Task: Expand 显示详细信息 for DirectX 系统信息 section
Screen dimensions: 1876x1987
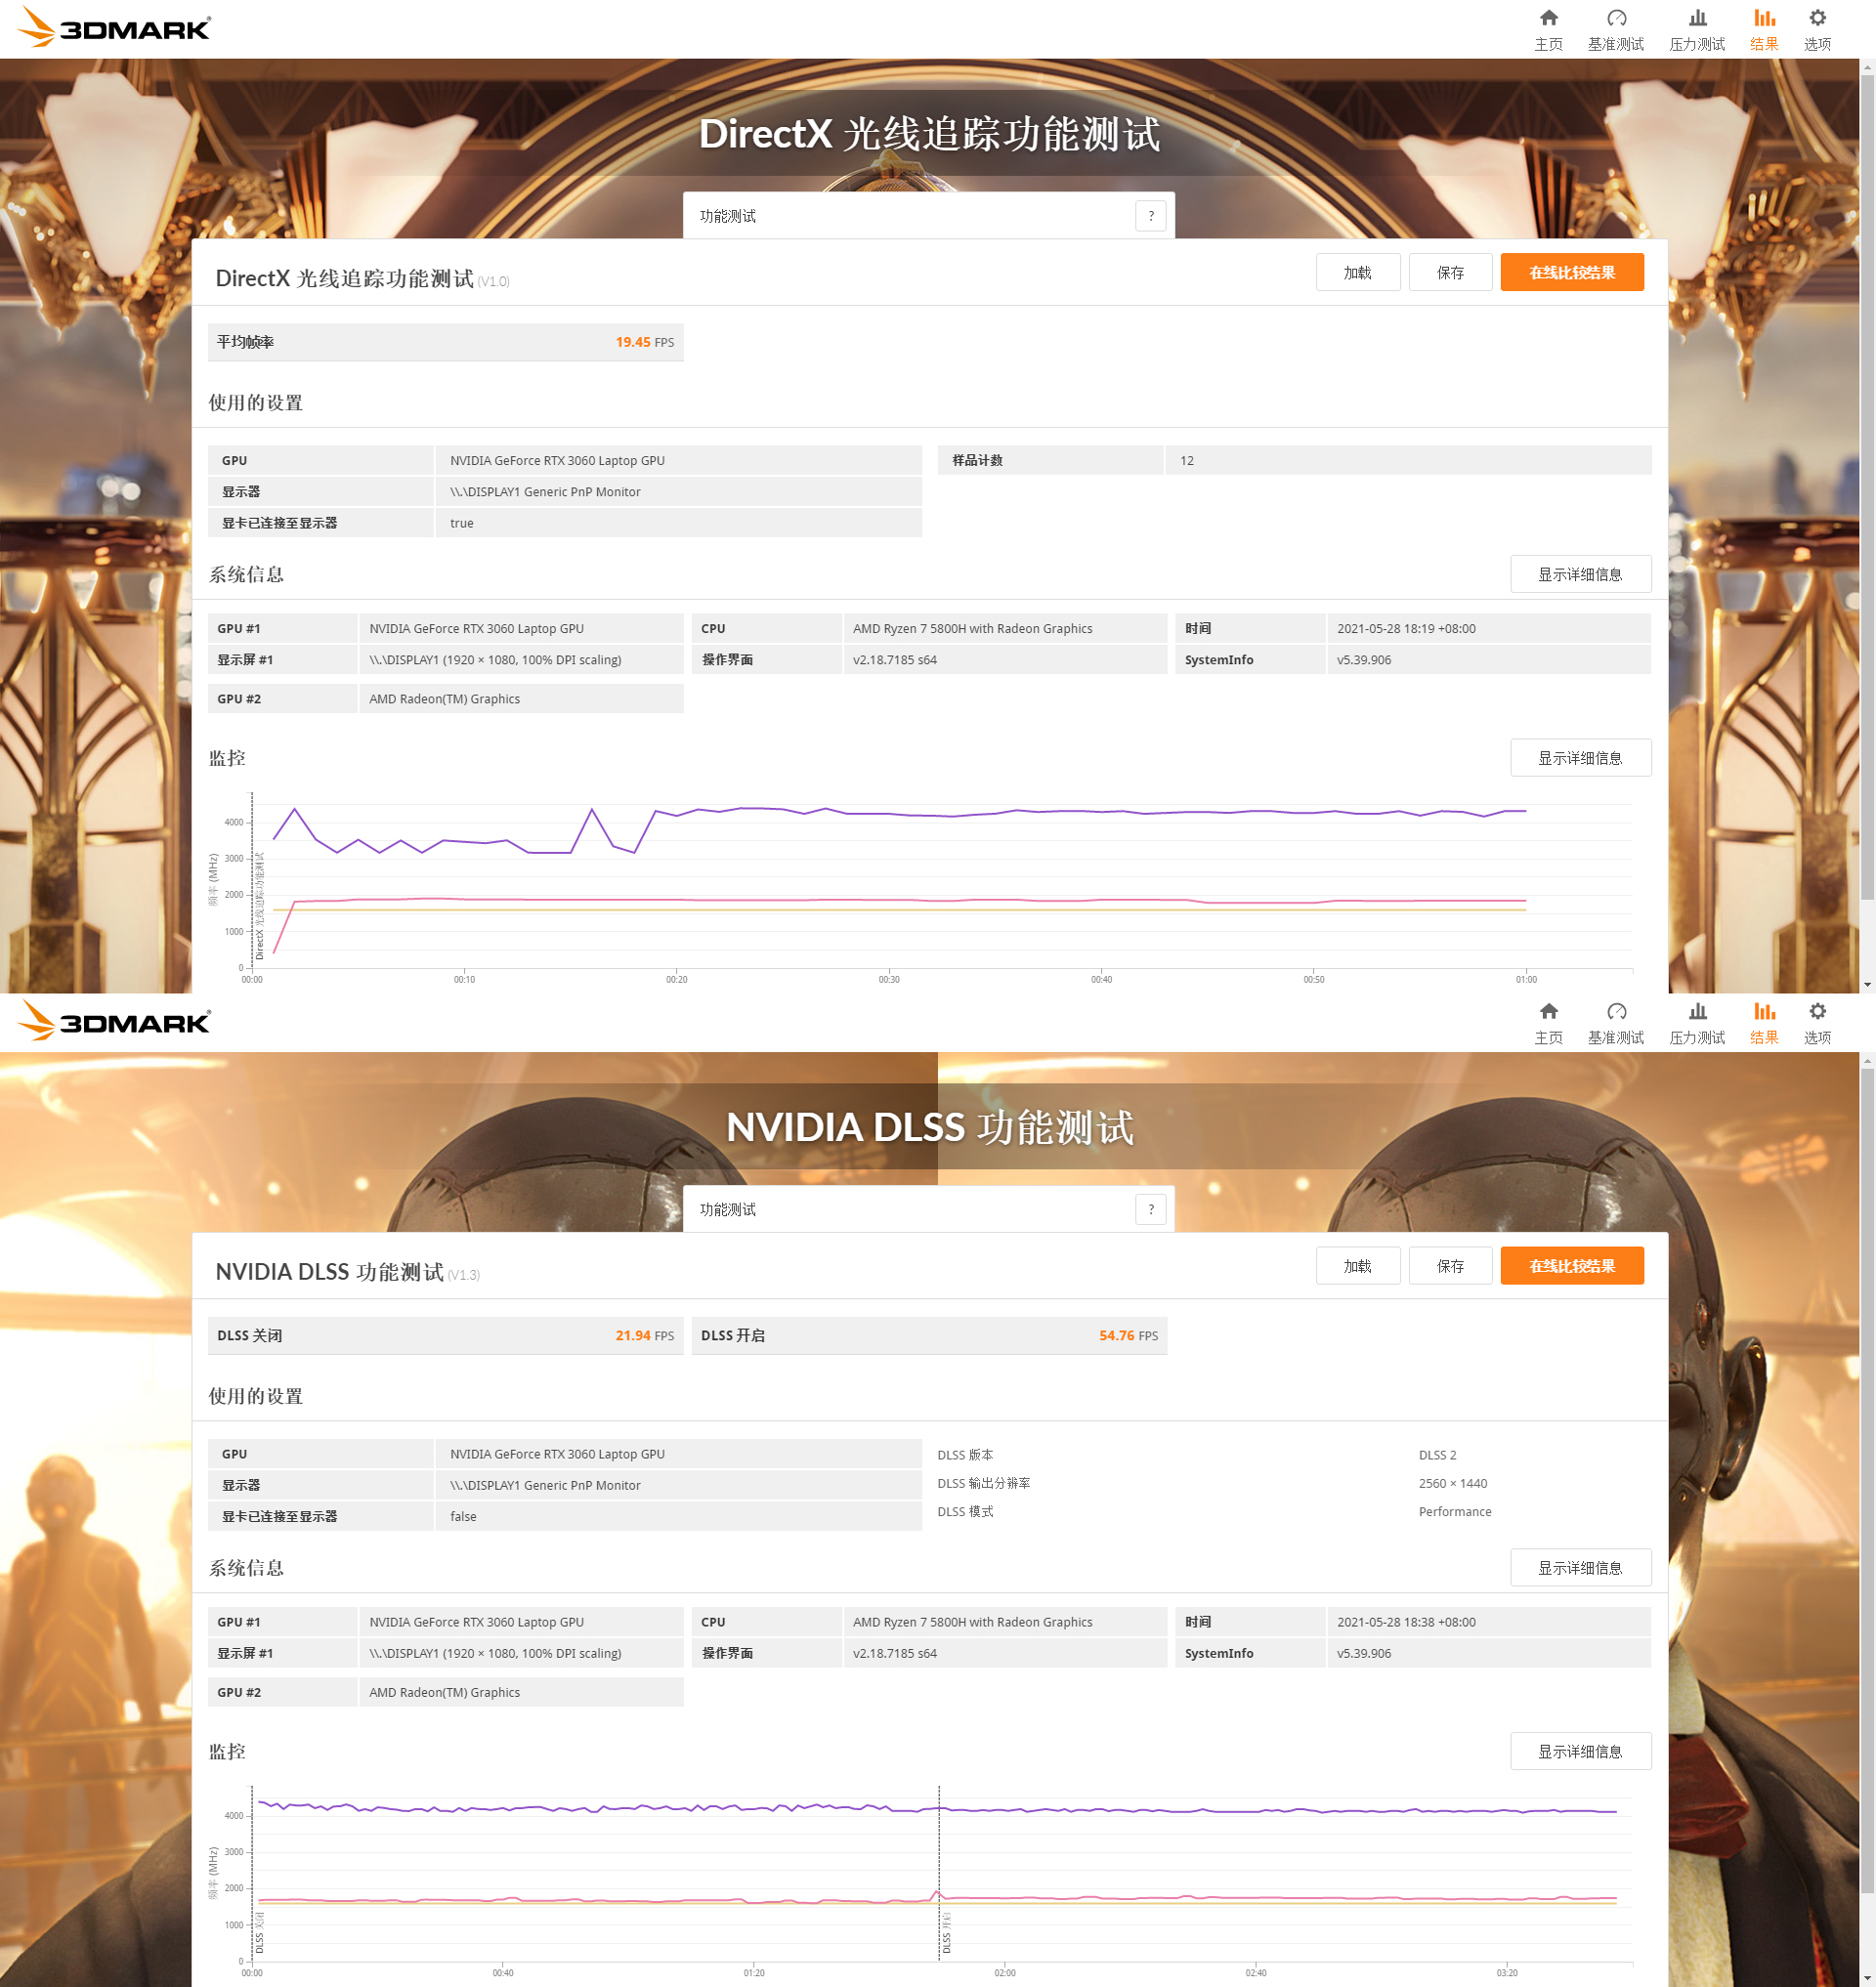Action: (x=1579, y=574)
